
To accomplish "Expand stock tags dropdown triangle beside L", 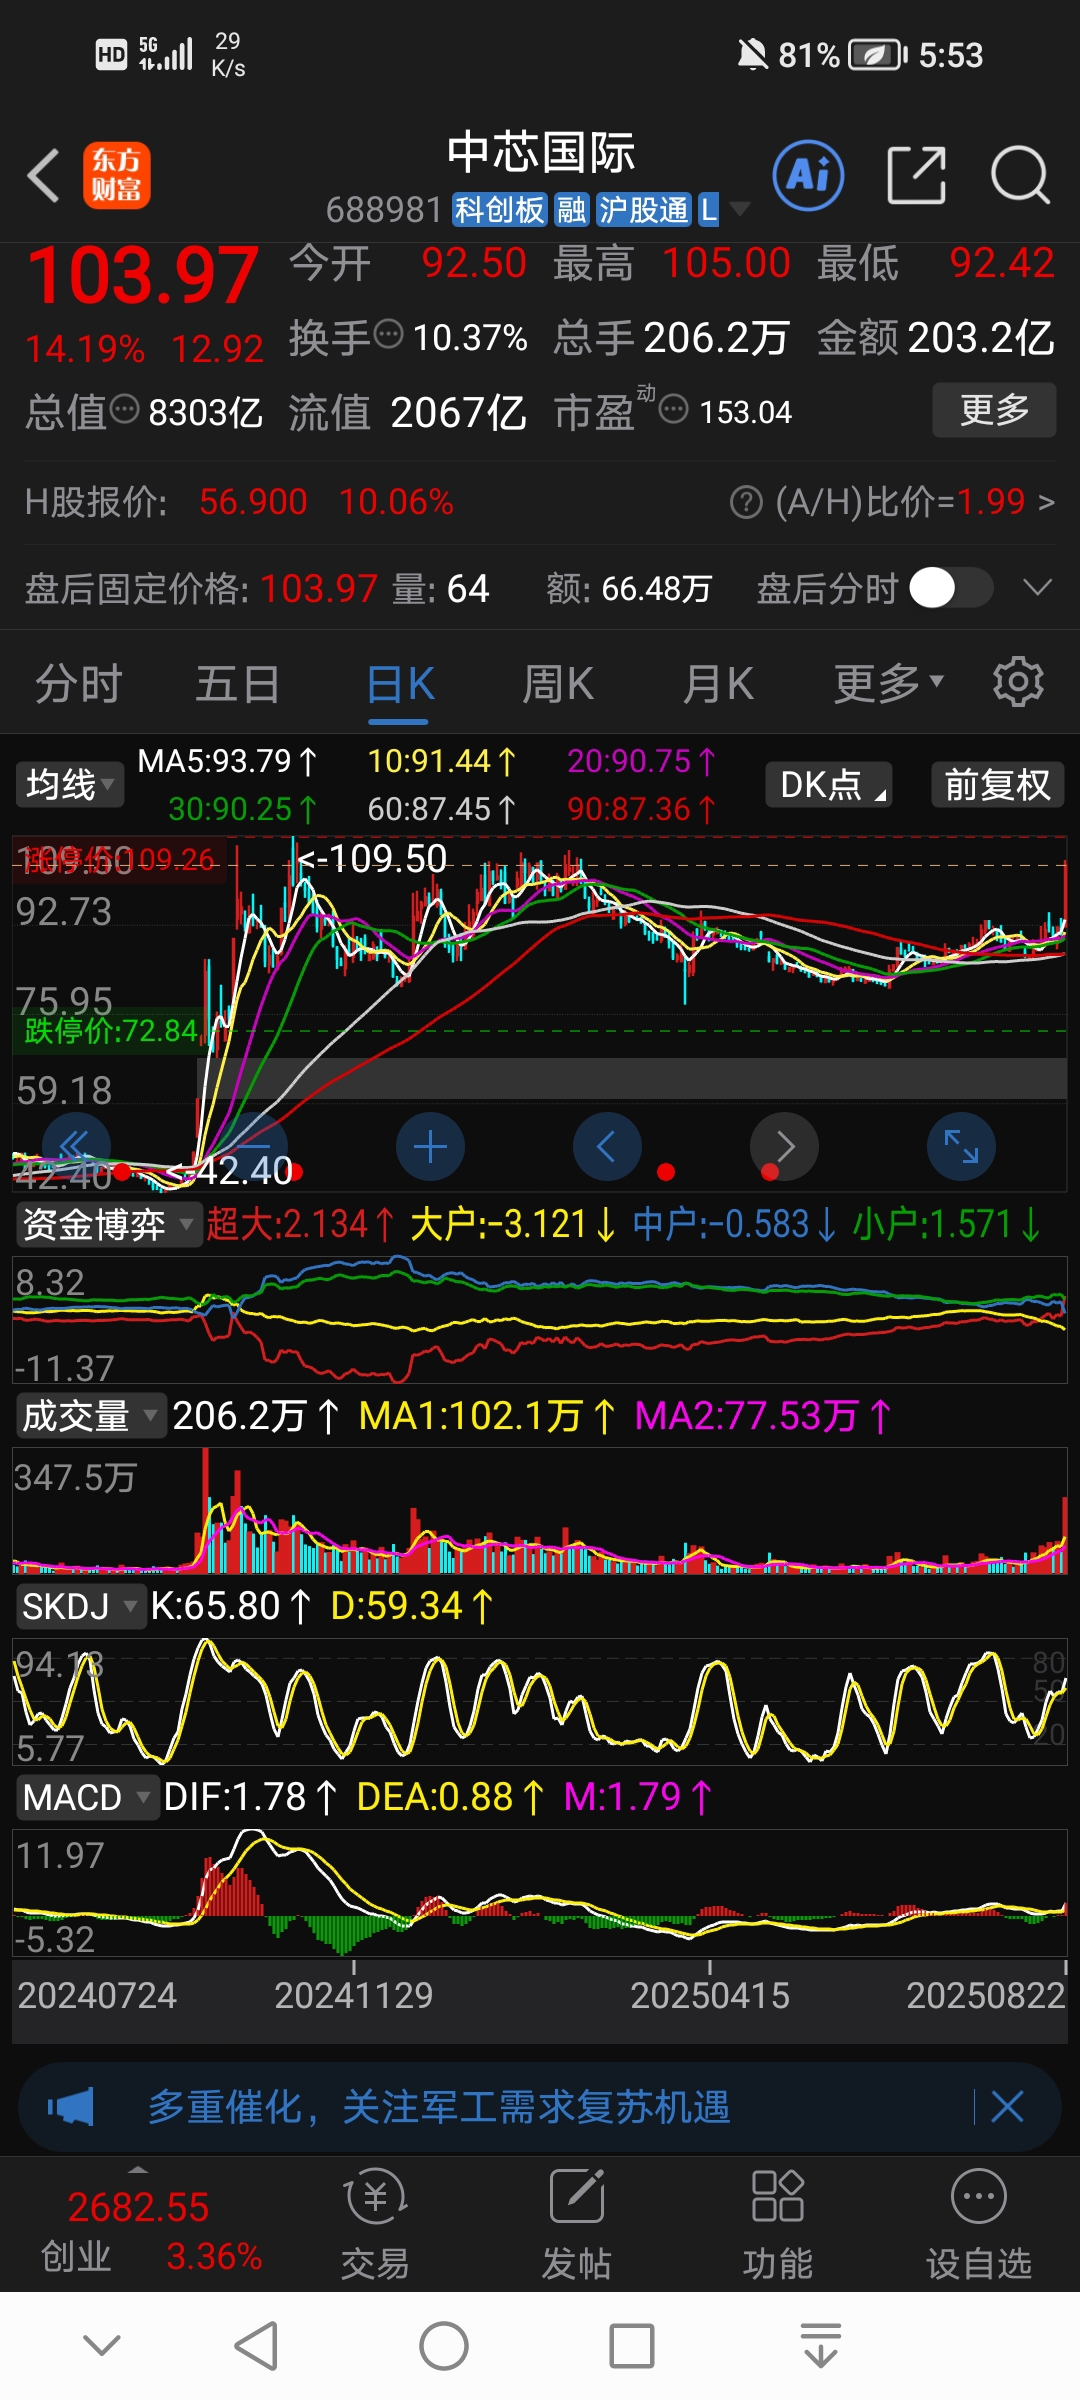I will click(740, 209).
